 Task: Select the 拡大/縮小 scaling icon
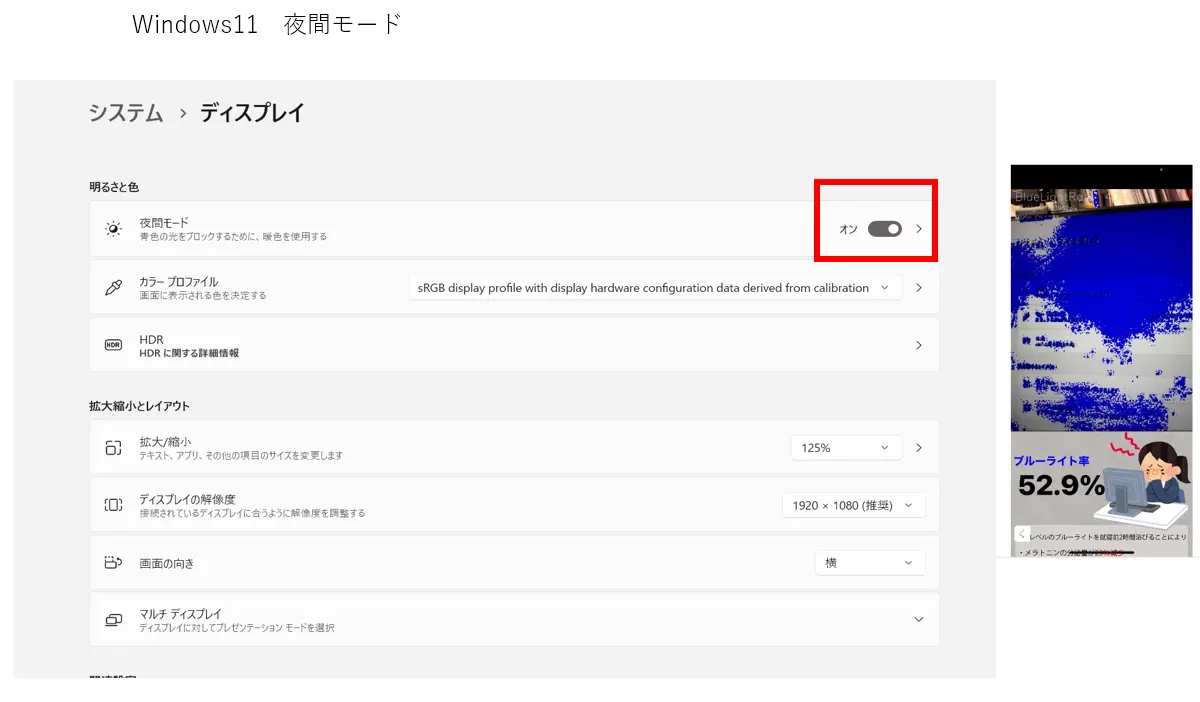point(113,447)
